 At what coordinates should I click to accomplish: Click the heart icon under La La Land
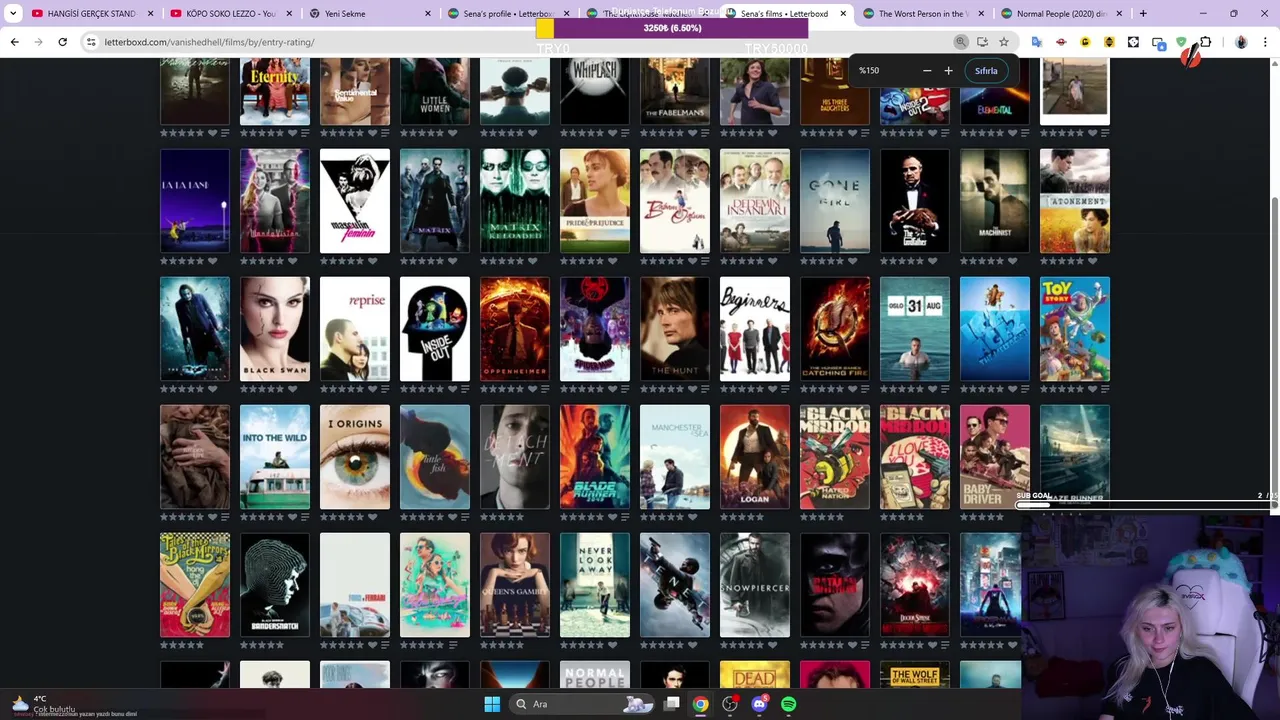[212, 261]
